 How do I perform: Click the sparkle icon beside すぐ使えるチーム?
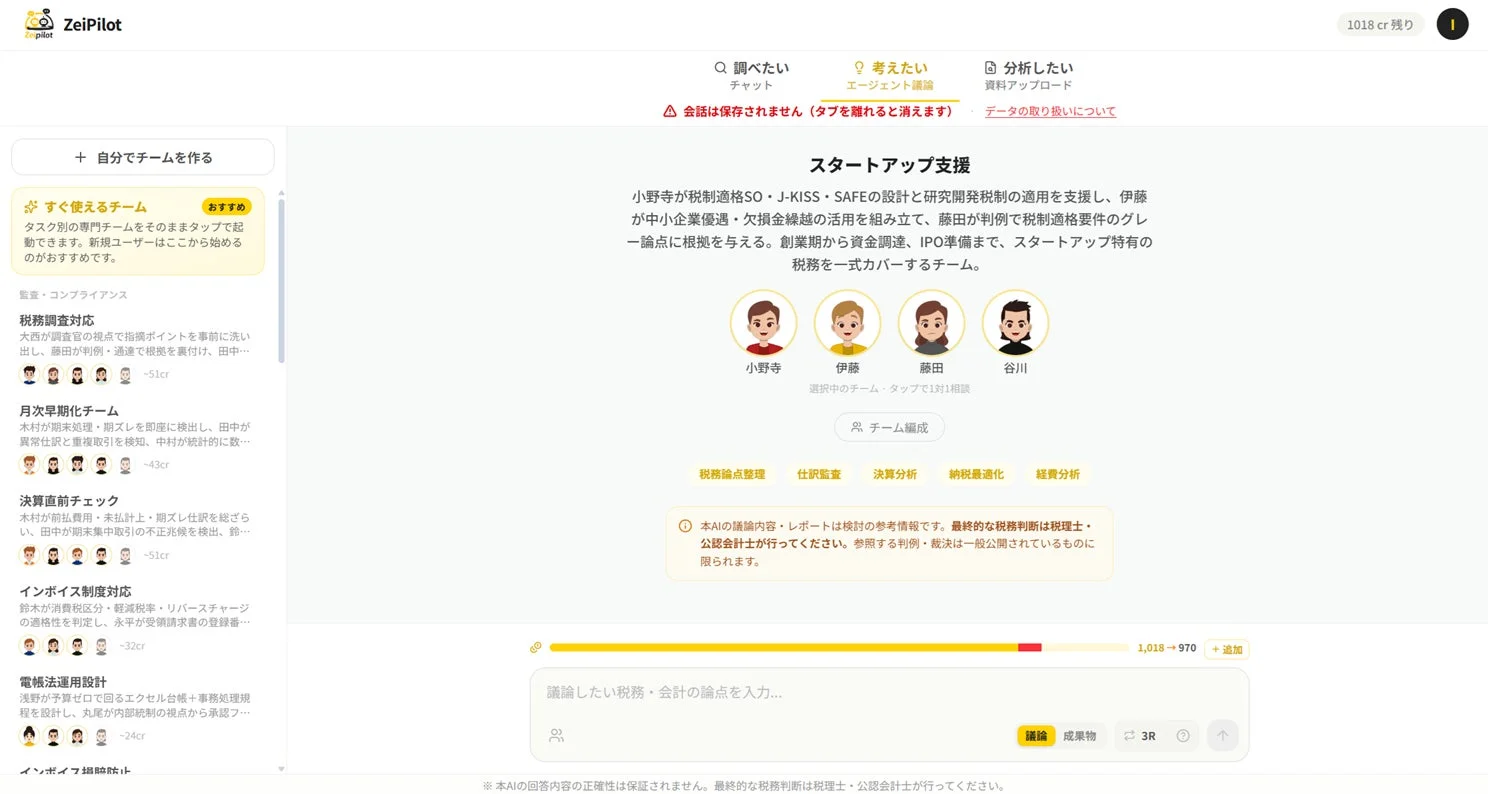[x=31, y=207]
